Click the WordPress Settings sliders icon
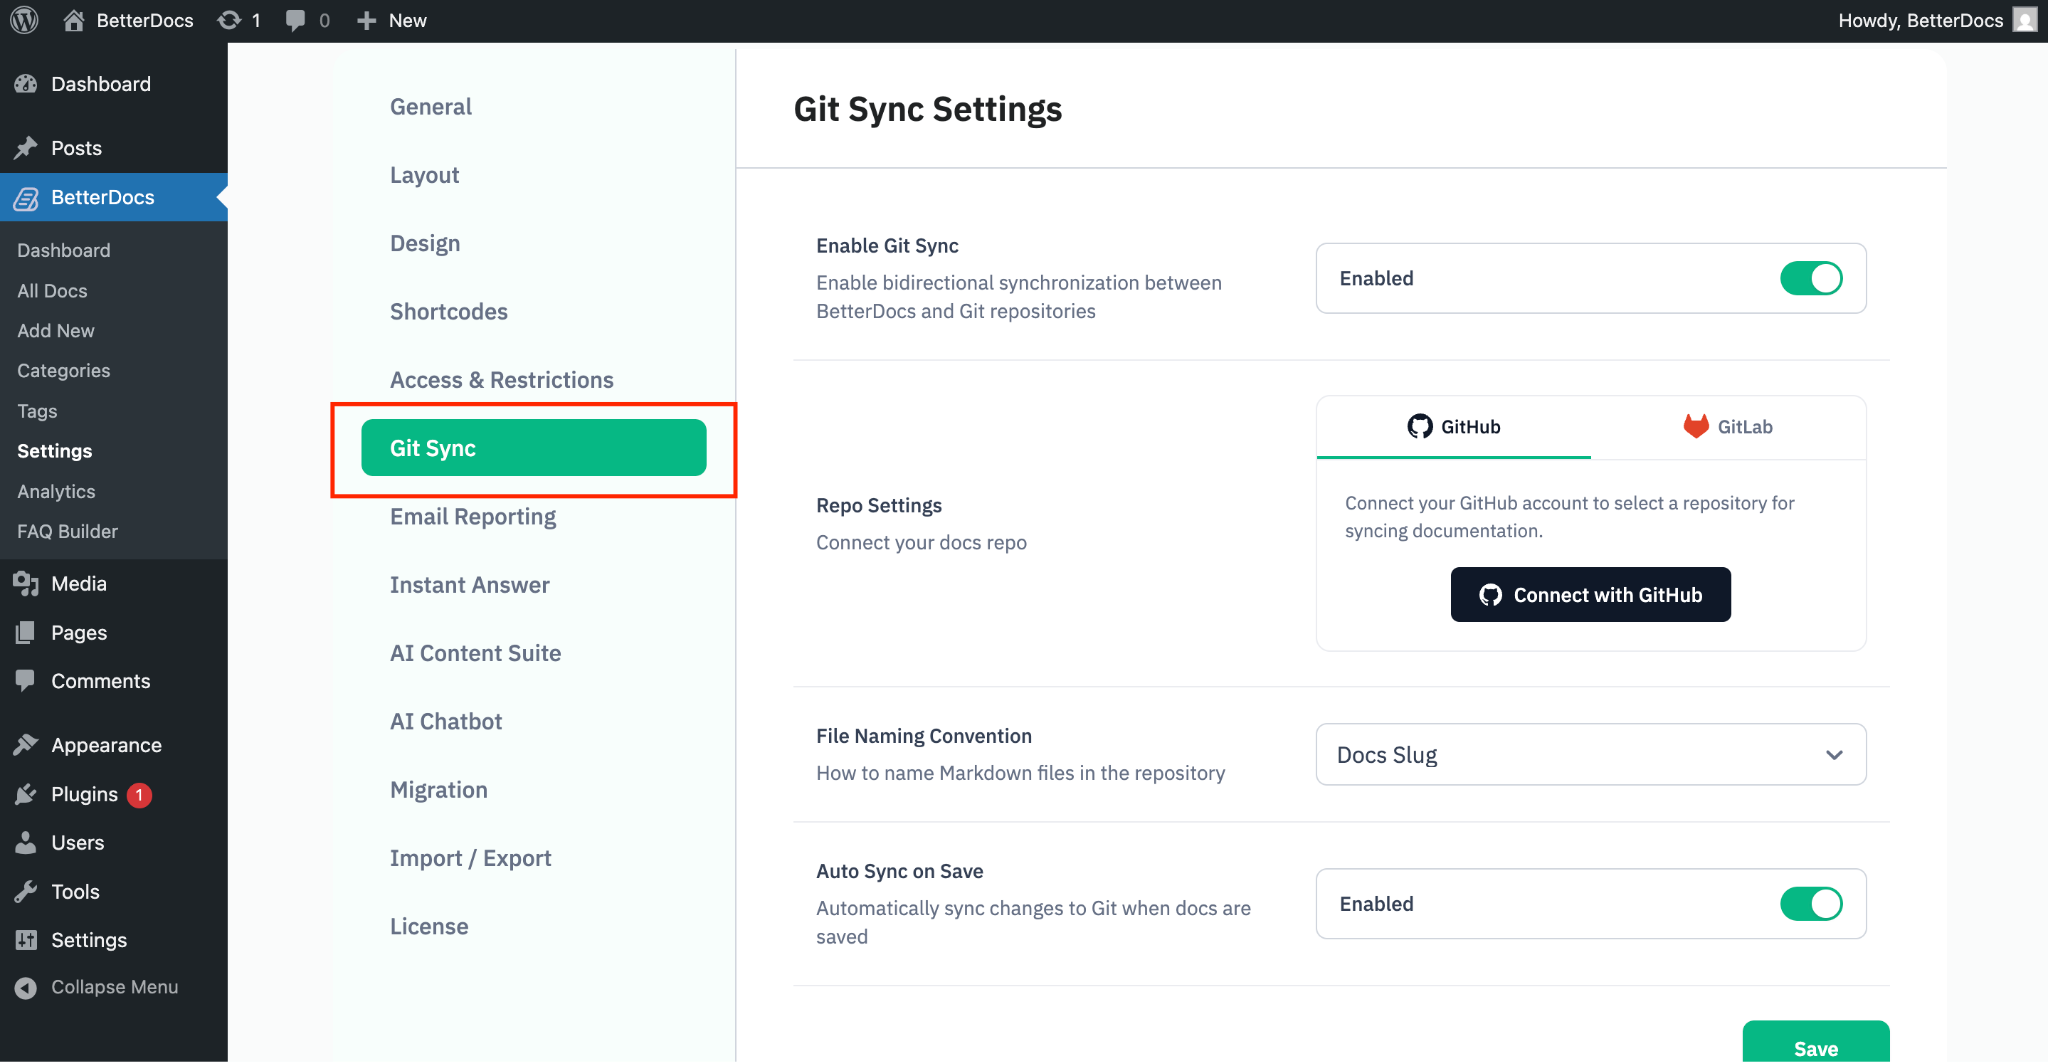Screen dimensions: 2048x1062 tap(26, 940)
